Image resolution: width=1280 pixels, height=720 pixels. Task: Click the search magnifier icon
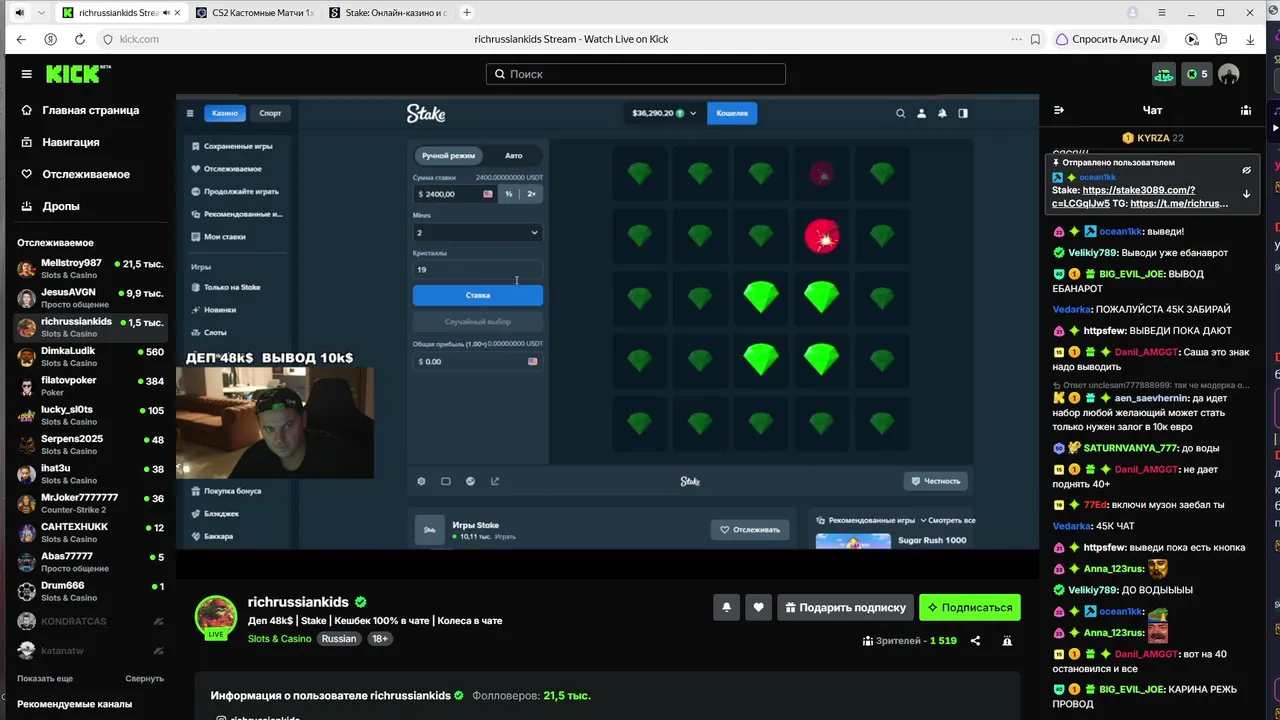coord(500,74)
